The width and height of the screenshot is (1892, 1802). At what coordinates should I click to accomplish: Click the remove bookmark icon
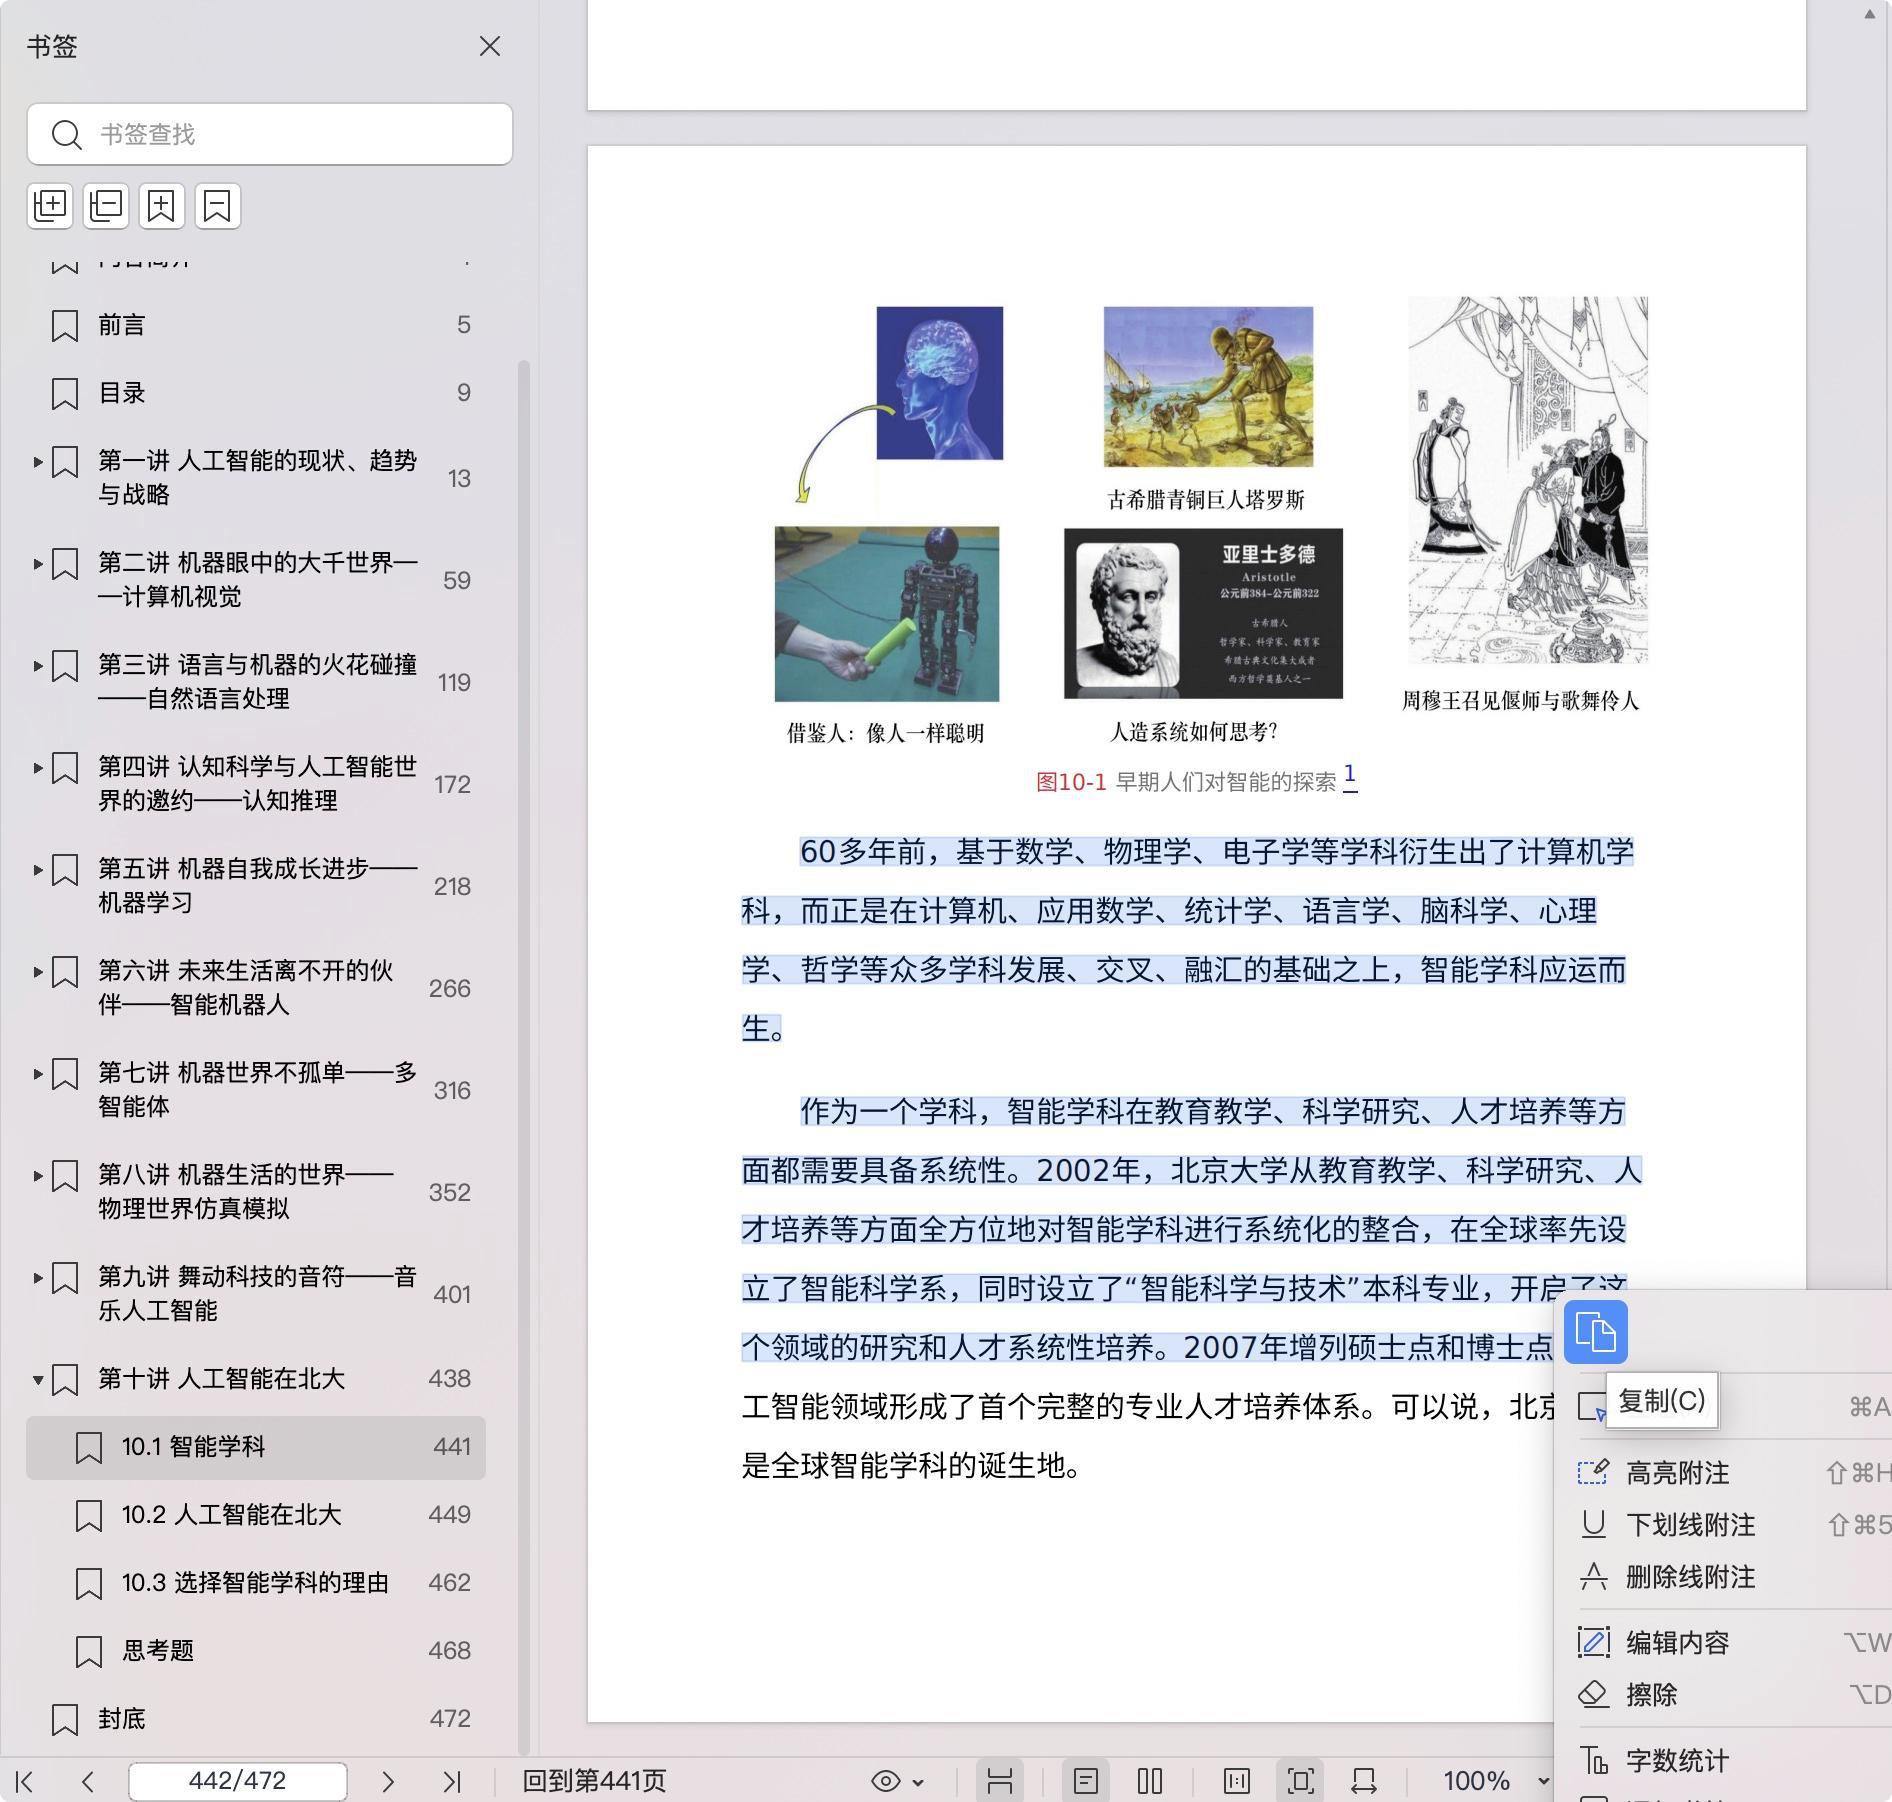point(218,206)
